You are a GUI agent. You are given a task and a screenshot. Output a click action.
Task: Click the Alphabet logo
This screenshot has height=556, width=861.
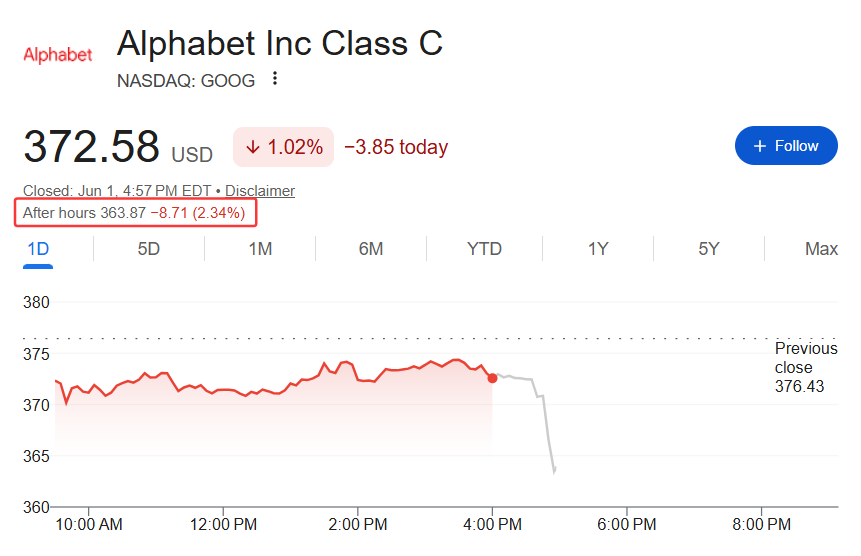coord(58,55)
